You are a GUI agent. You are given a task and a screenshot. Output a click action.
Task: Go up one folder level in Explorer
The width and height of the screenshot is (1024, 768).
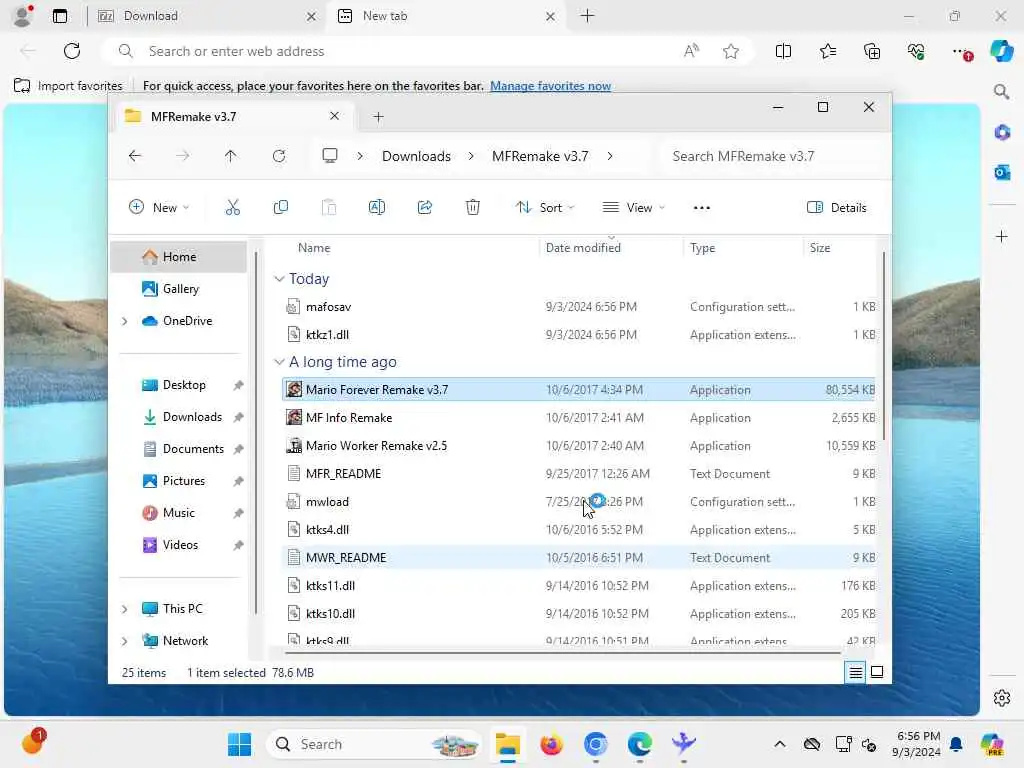(x=231, y=156)
